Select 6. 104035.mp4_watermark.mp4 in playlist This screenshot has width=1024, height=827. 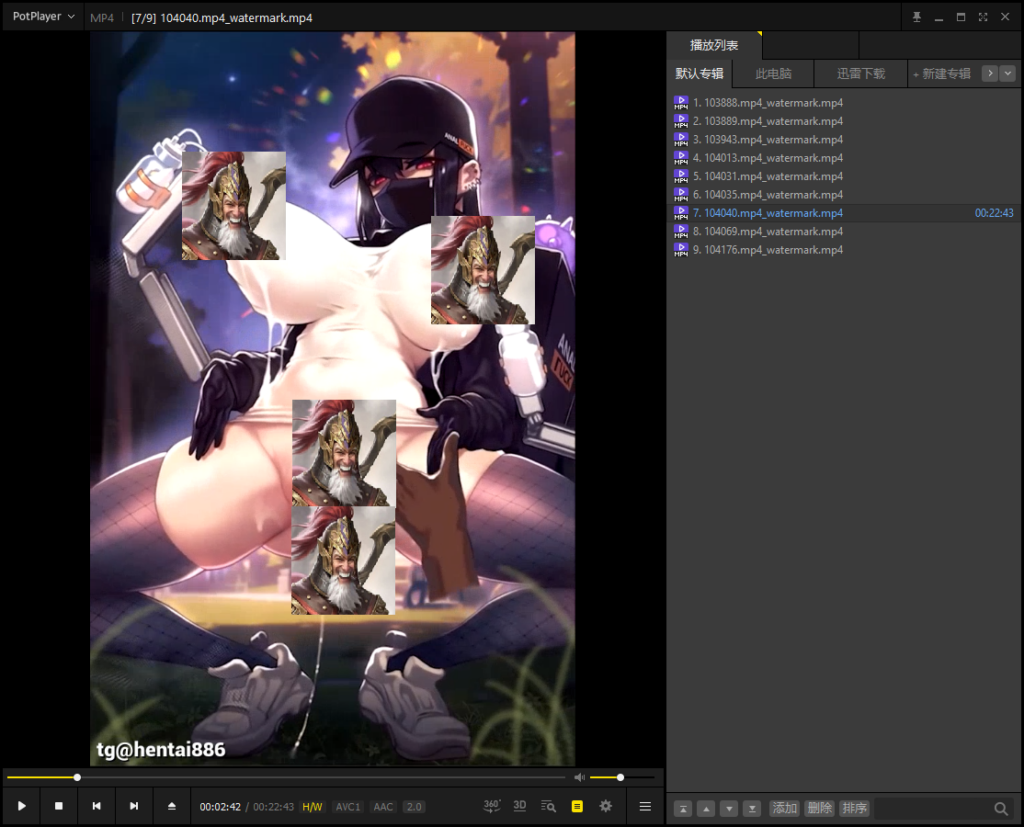844,194
